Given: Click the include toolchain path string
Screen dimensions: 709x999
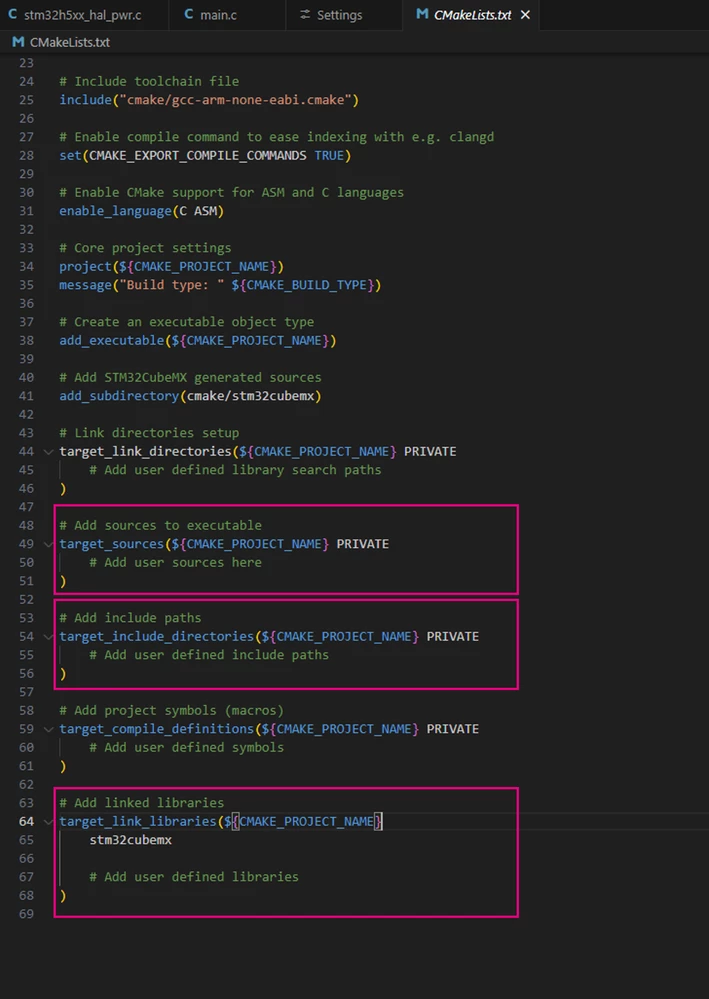Looking at the screenshot, I should click(x=236, y=100).
